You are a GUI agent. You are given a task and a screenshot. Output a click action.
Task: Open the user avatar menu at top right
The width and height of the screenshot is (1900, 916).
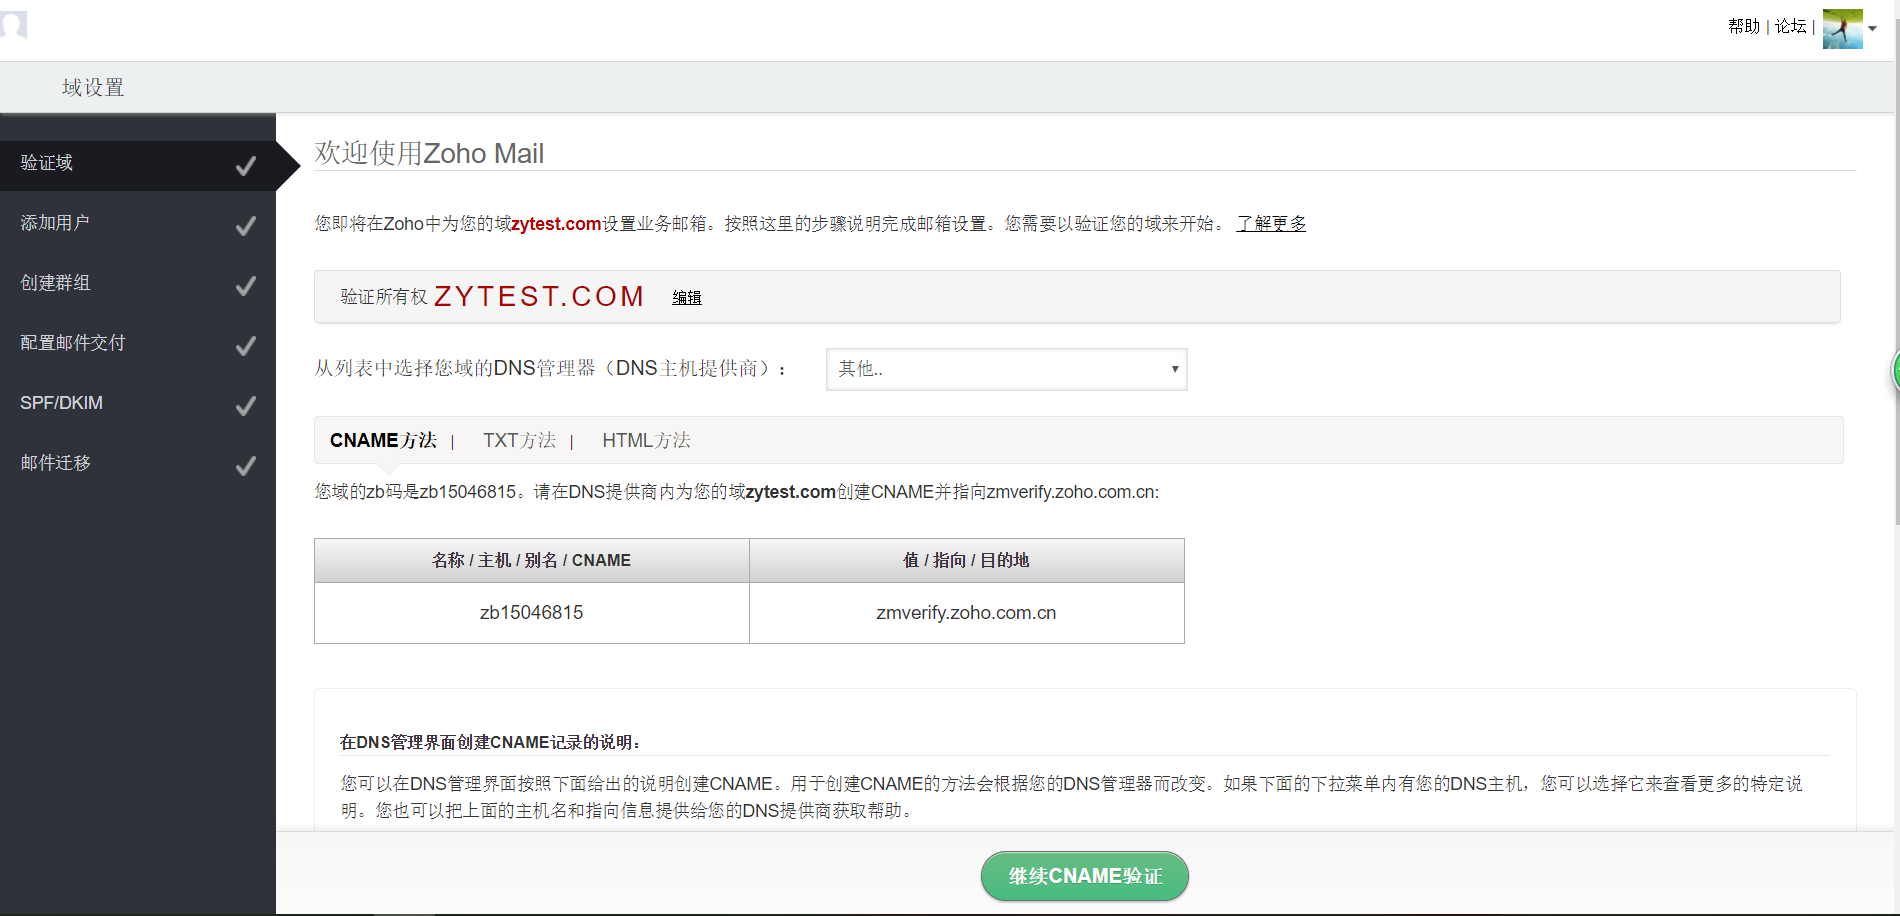coord(1842,28)
